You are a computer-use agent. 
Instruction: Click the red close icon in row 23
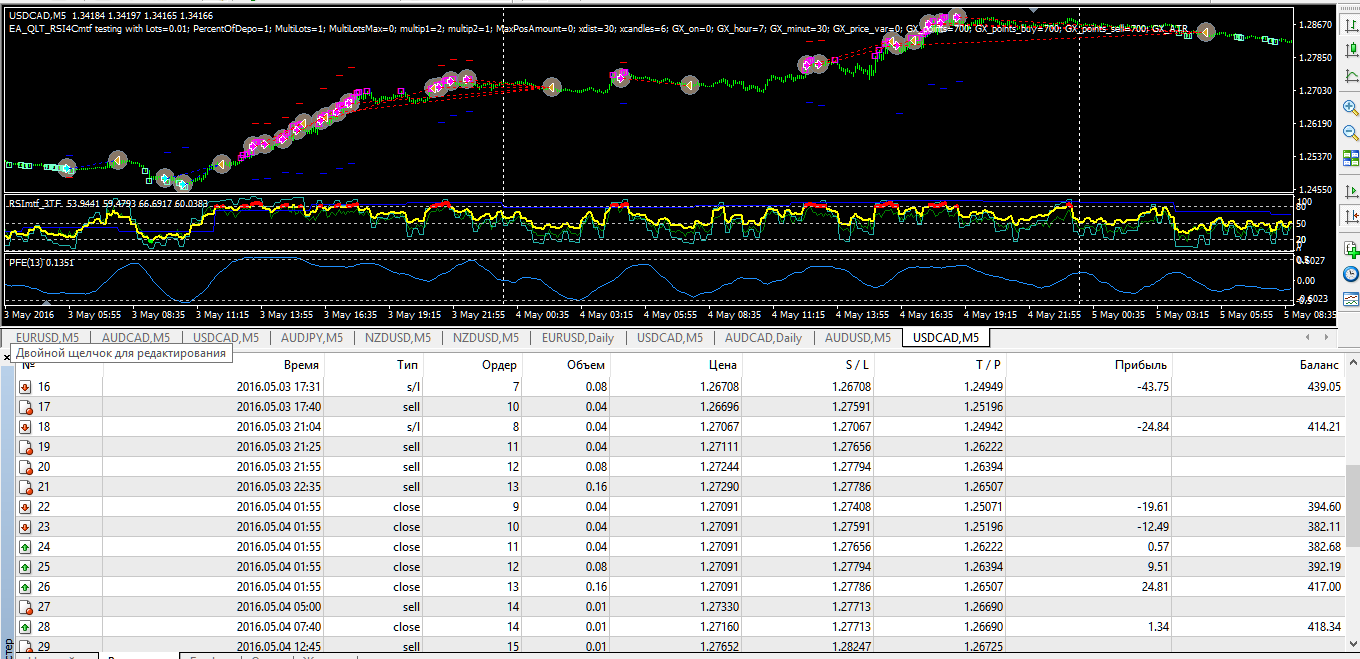(27, 527)
